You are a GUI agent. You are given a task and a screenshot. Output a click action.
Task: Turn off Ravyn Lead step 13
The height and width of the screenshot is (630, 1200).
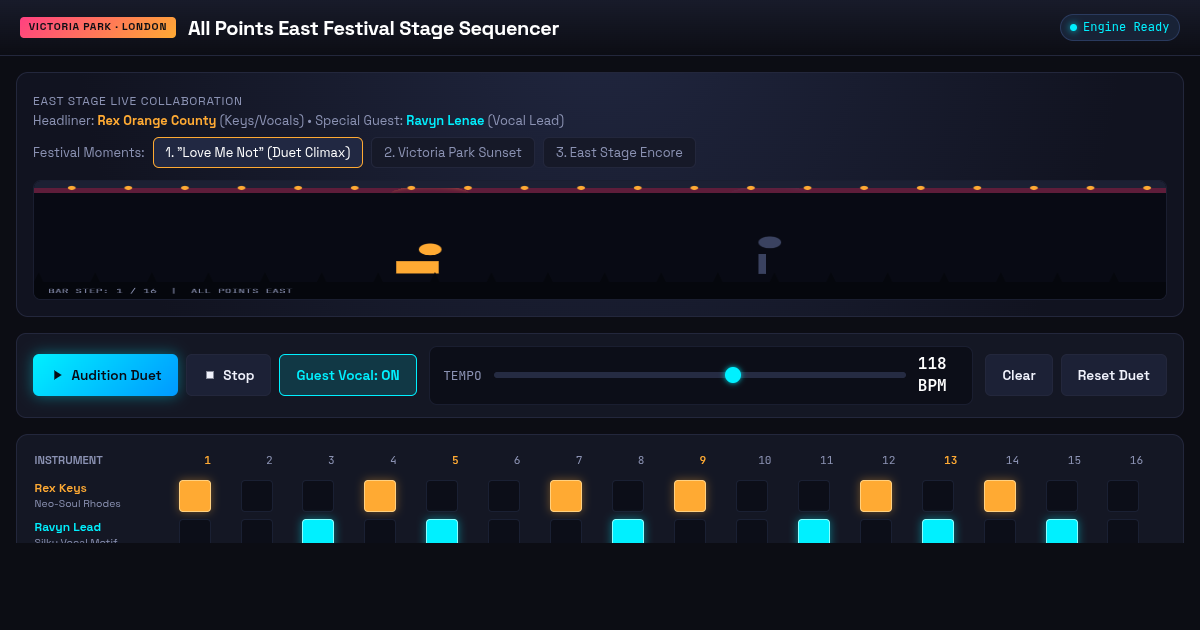click(938, 531)
